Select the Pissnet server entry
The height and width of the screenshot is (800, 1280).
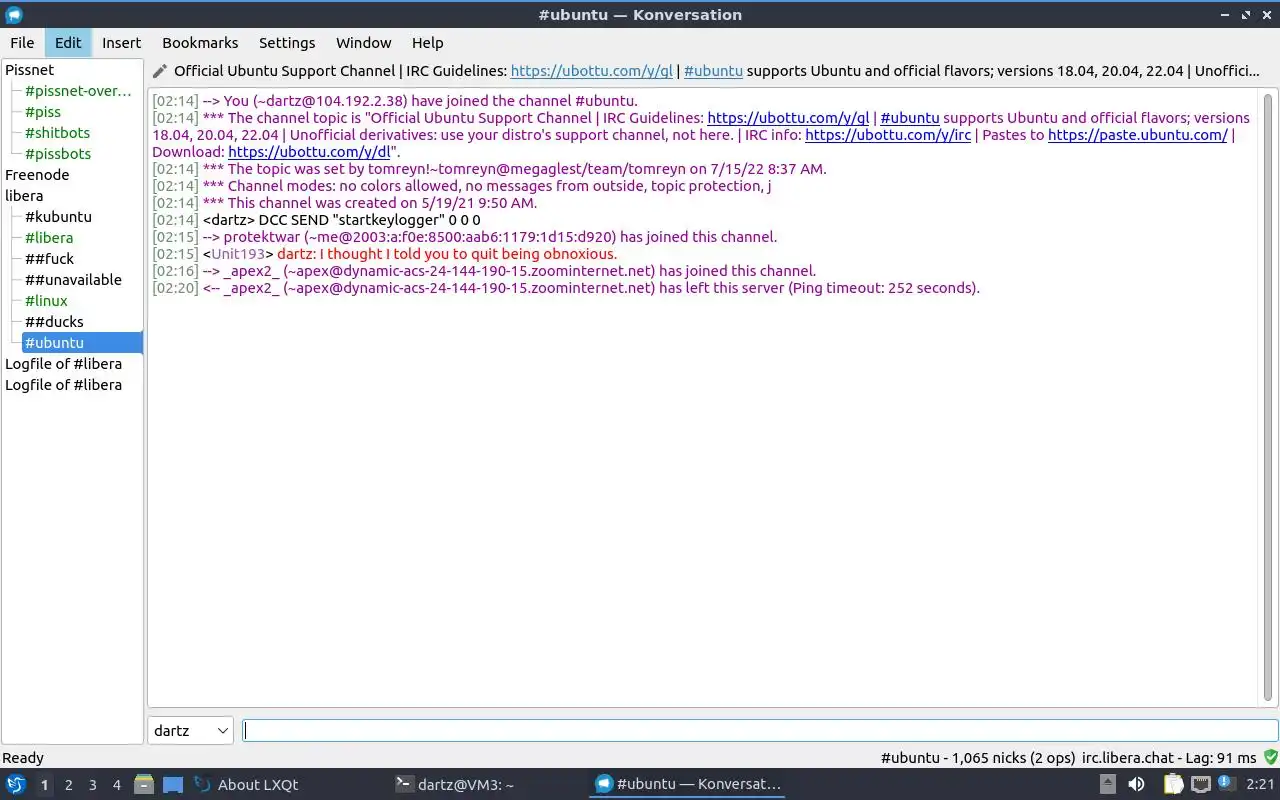(30, 70)
